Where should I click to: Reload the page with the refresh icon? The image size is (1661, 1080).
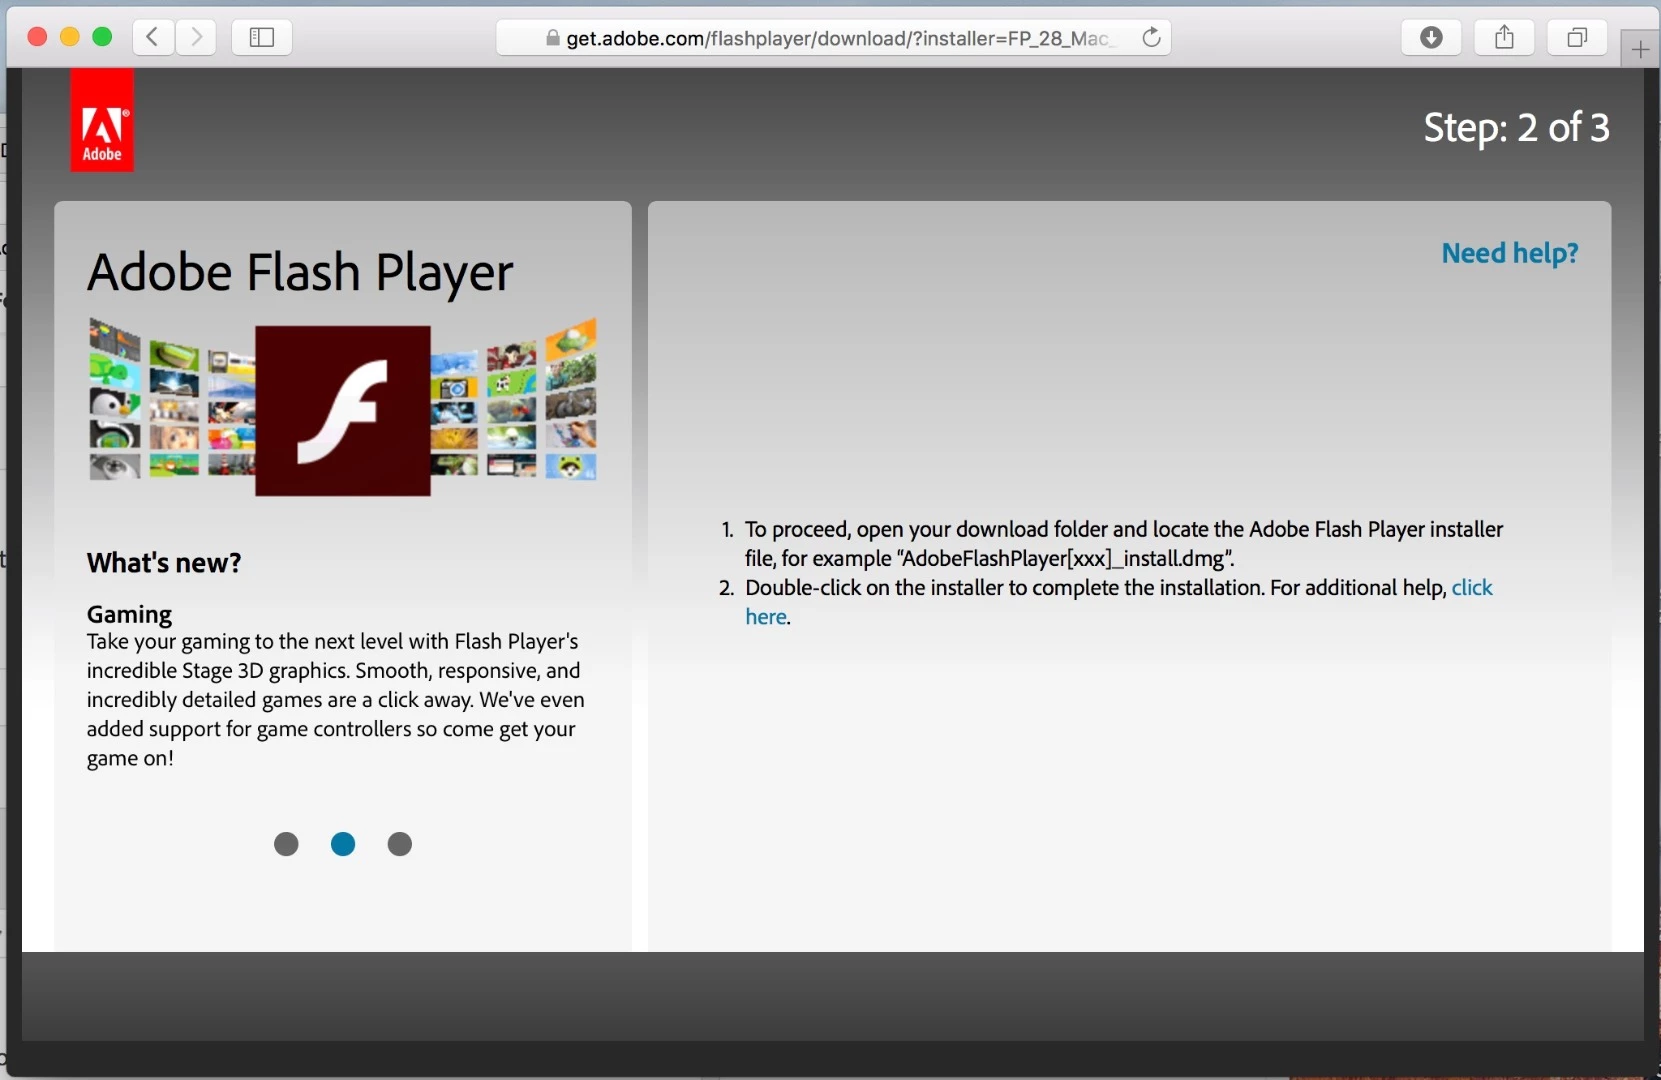(x=1151, y=38)
